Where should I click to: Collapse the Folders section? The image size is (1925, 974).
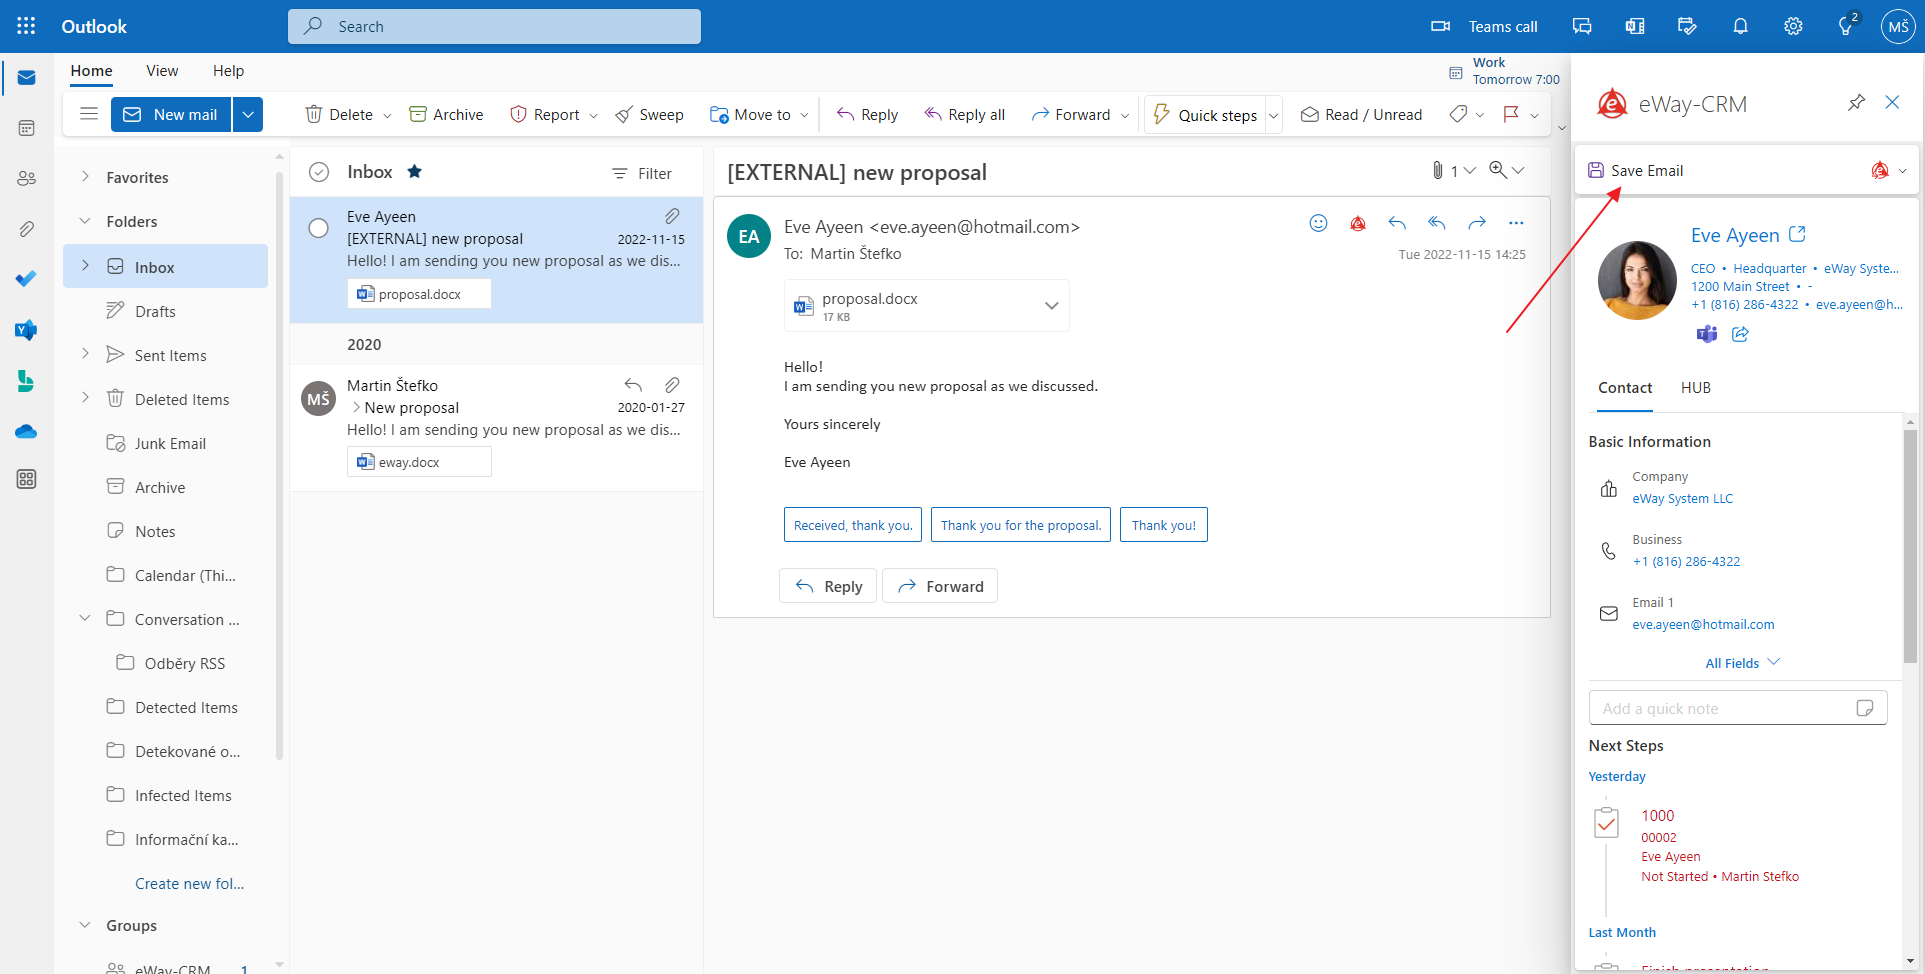click(85, 220)
